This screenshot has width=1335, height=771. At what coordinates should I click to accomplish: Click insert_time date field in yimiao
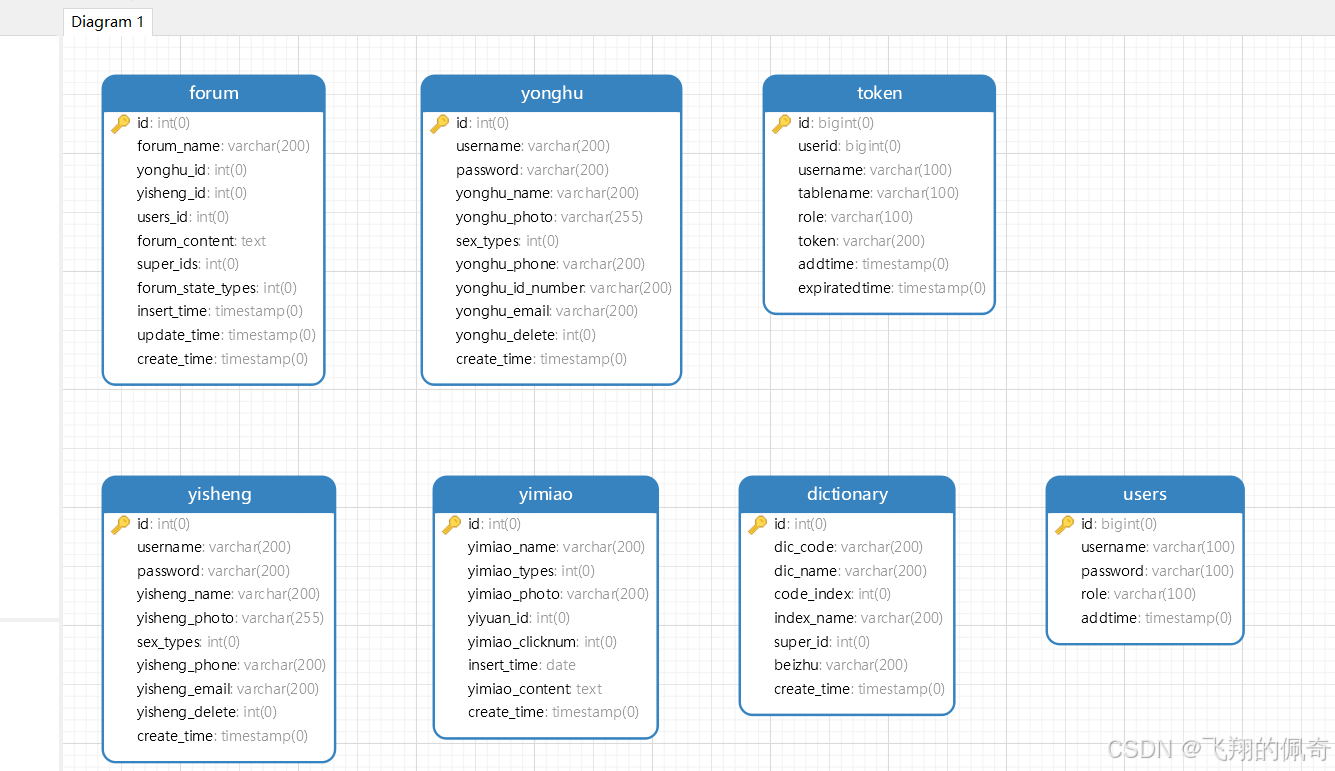(522, 665)
